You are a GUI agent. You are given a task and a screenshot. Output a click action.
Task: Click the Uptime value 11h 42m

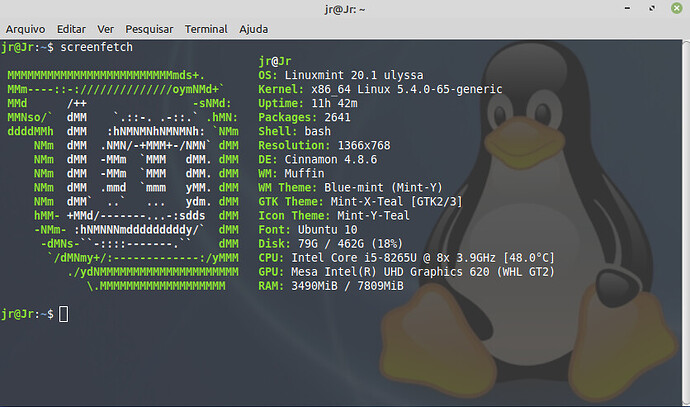tap(334, 103)
